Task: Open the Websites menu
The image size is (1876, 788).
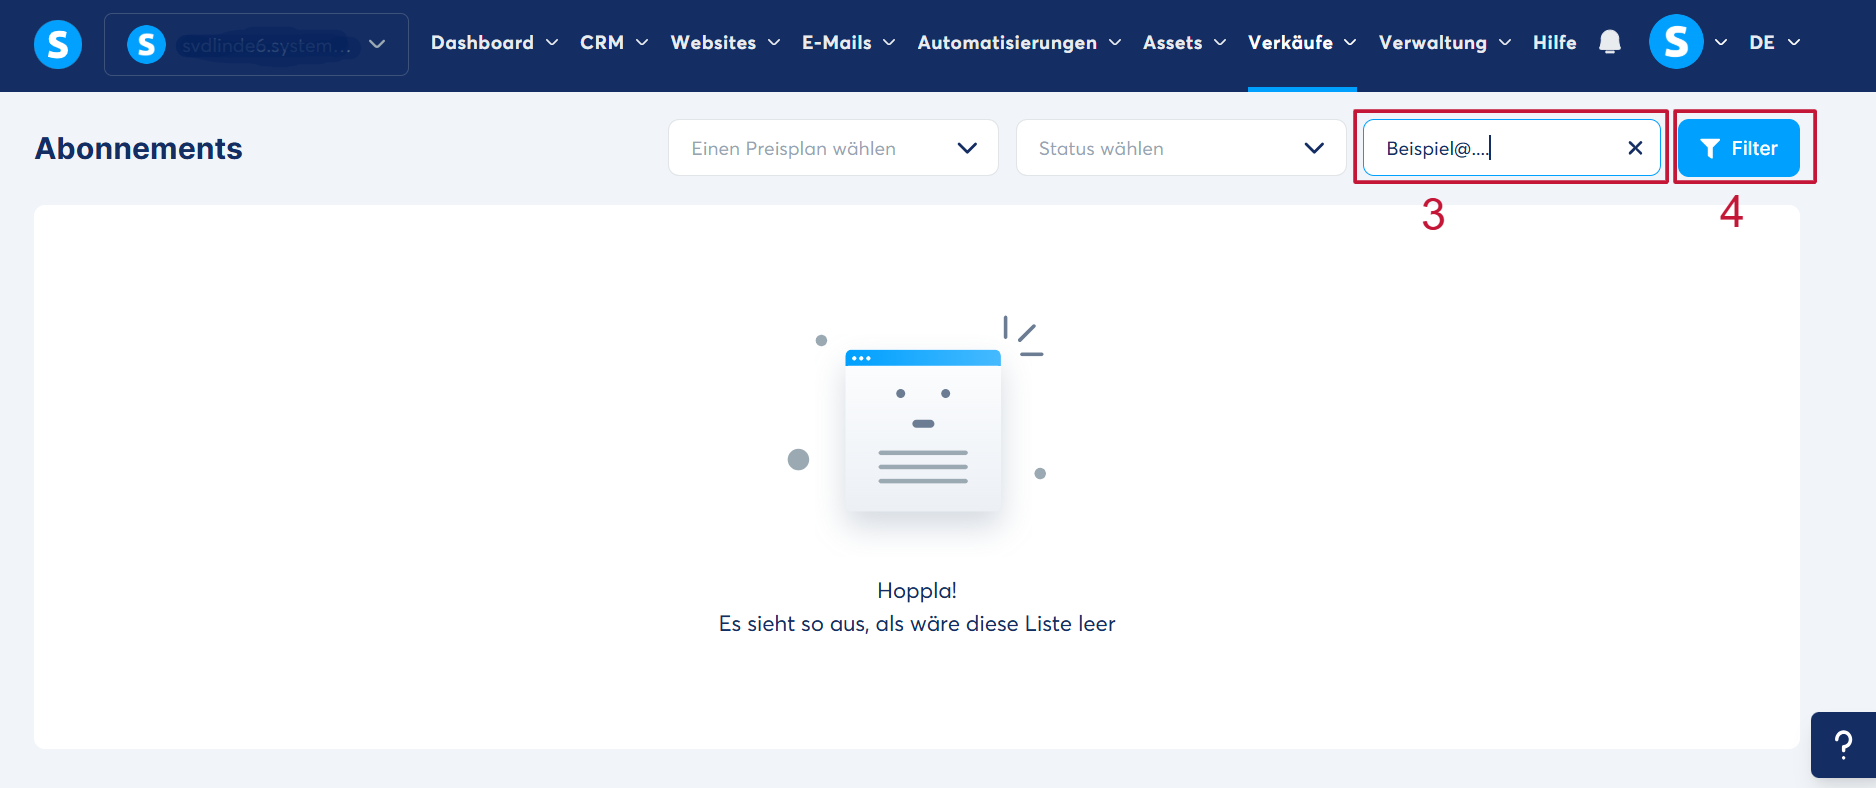Action: coord(725,43)
